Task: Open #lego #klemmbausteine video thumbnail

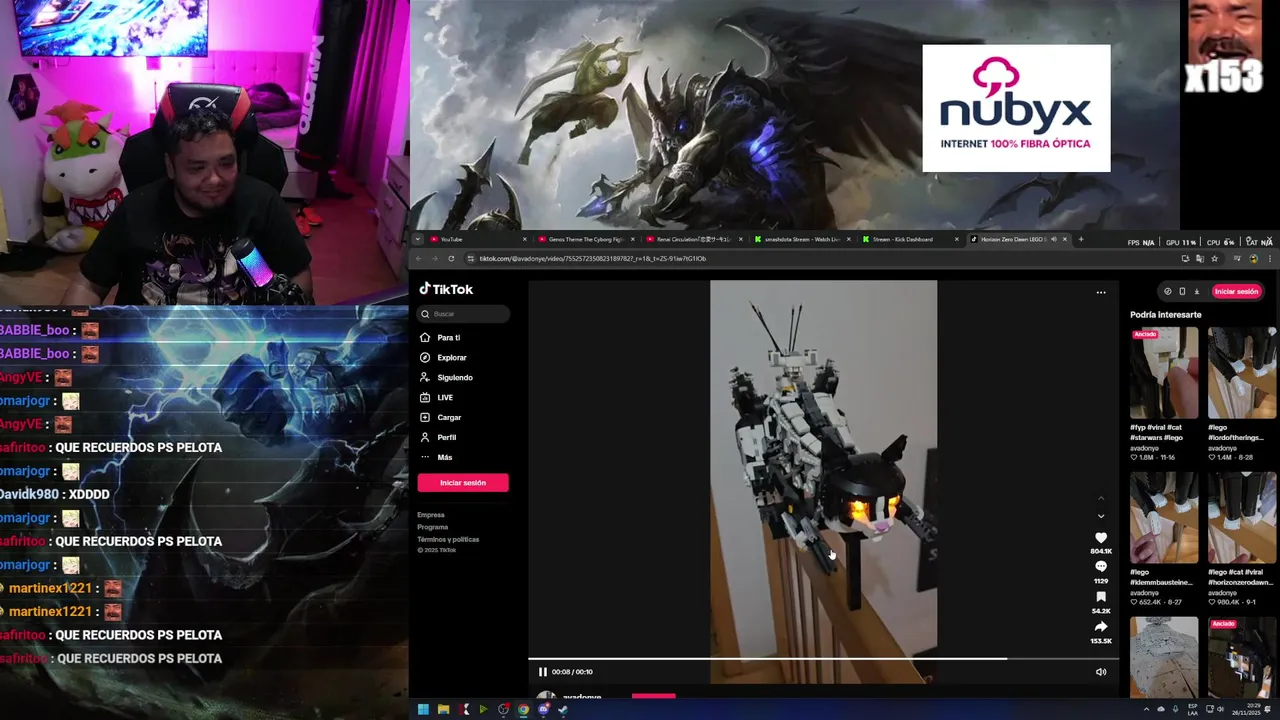Action: click(x=1164, y=518)
